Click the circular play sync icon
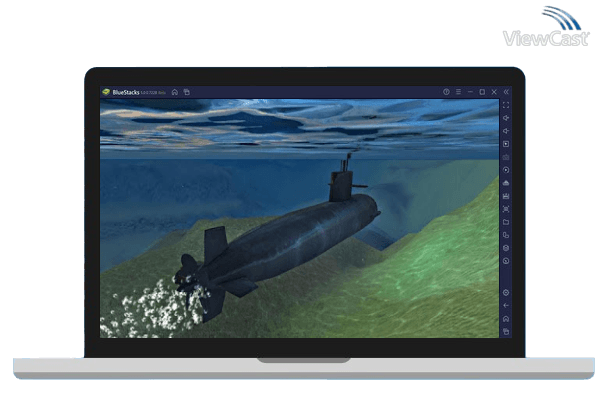The height and width of the screenshot is (414, 602). pyautogui.click(x=506, y=170)
